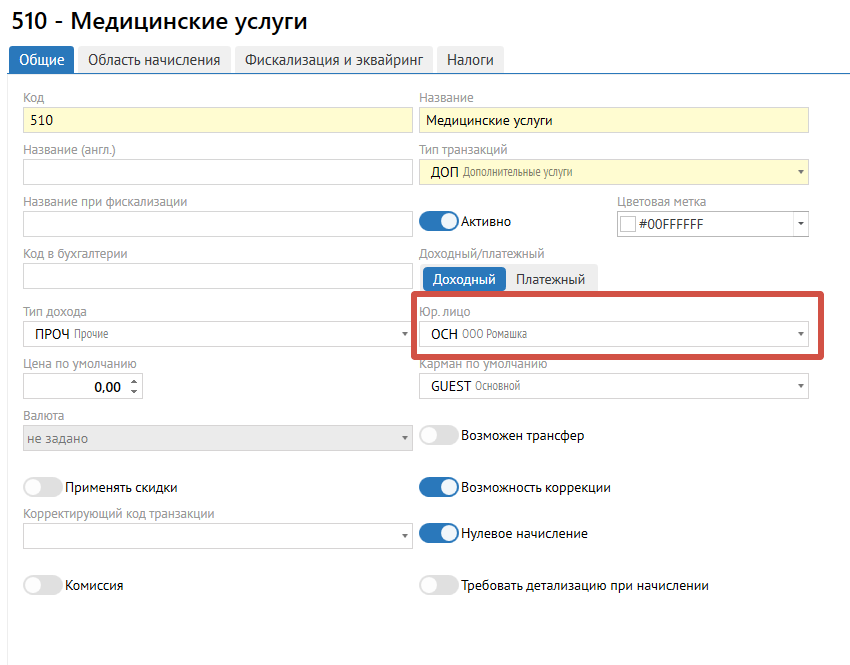Switch to the Область начисления tab
Image resolution: width=850 pixels, height=665 pixels.
click(154, 60)
